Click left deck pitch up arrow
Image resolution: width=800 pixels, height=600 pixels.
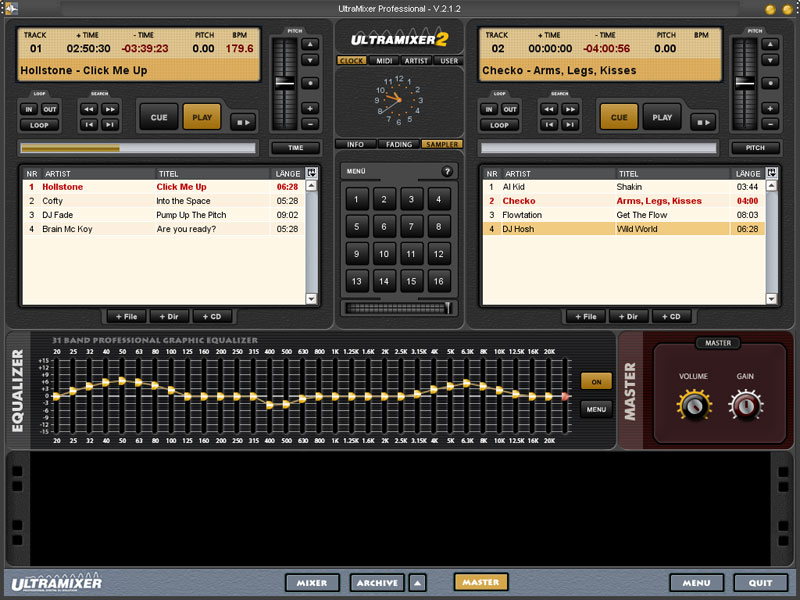310,44
